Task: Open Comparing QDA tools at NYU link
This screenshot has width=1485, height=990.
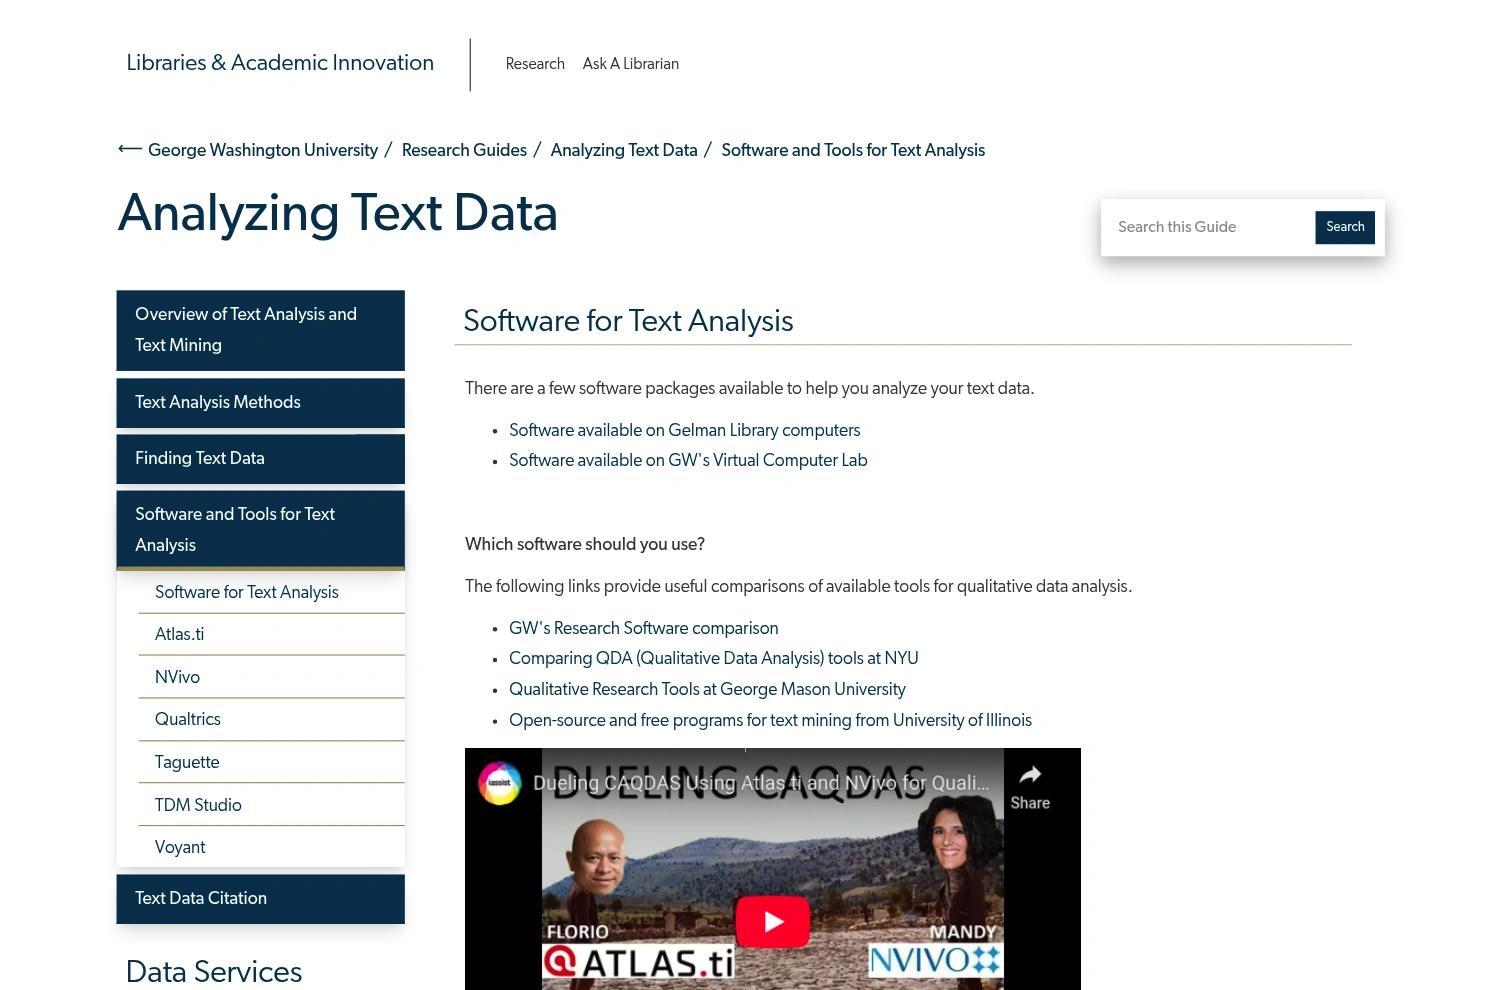Action: (713, 659)
